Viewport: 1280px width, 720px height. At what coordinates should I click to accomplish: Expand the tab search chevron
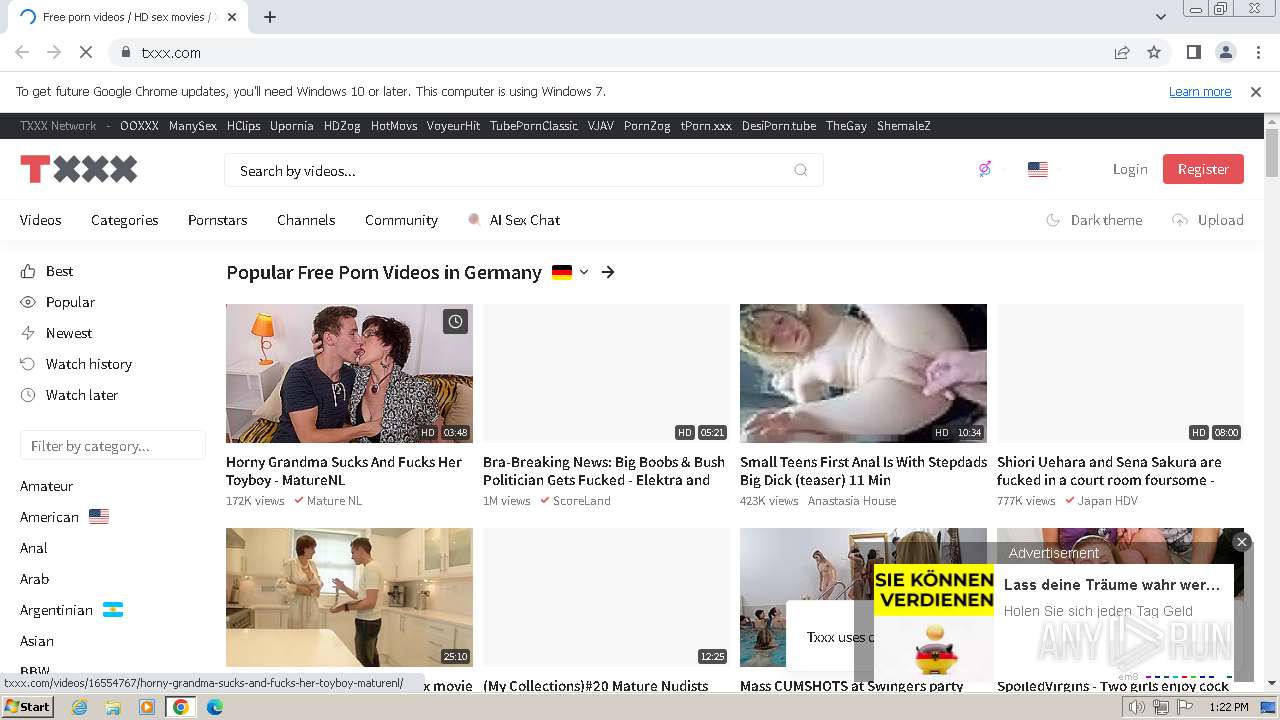(1160, 17)
